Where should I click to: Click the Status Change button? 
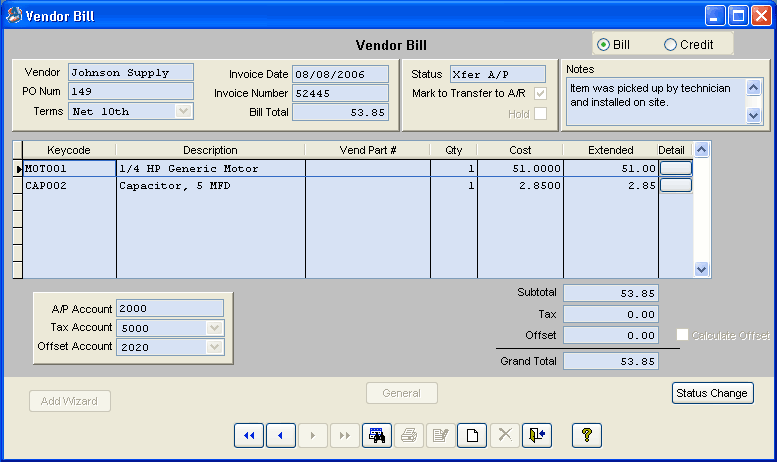coord(712,393)
